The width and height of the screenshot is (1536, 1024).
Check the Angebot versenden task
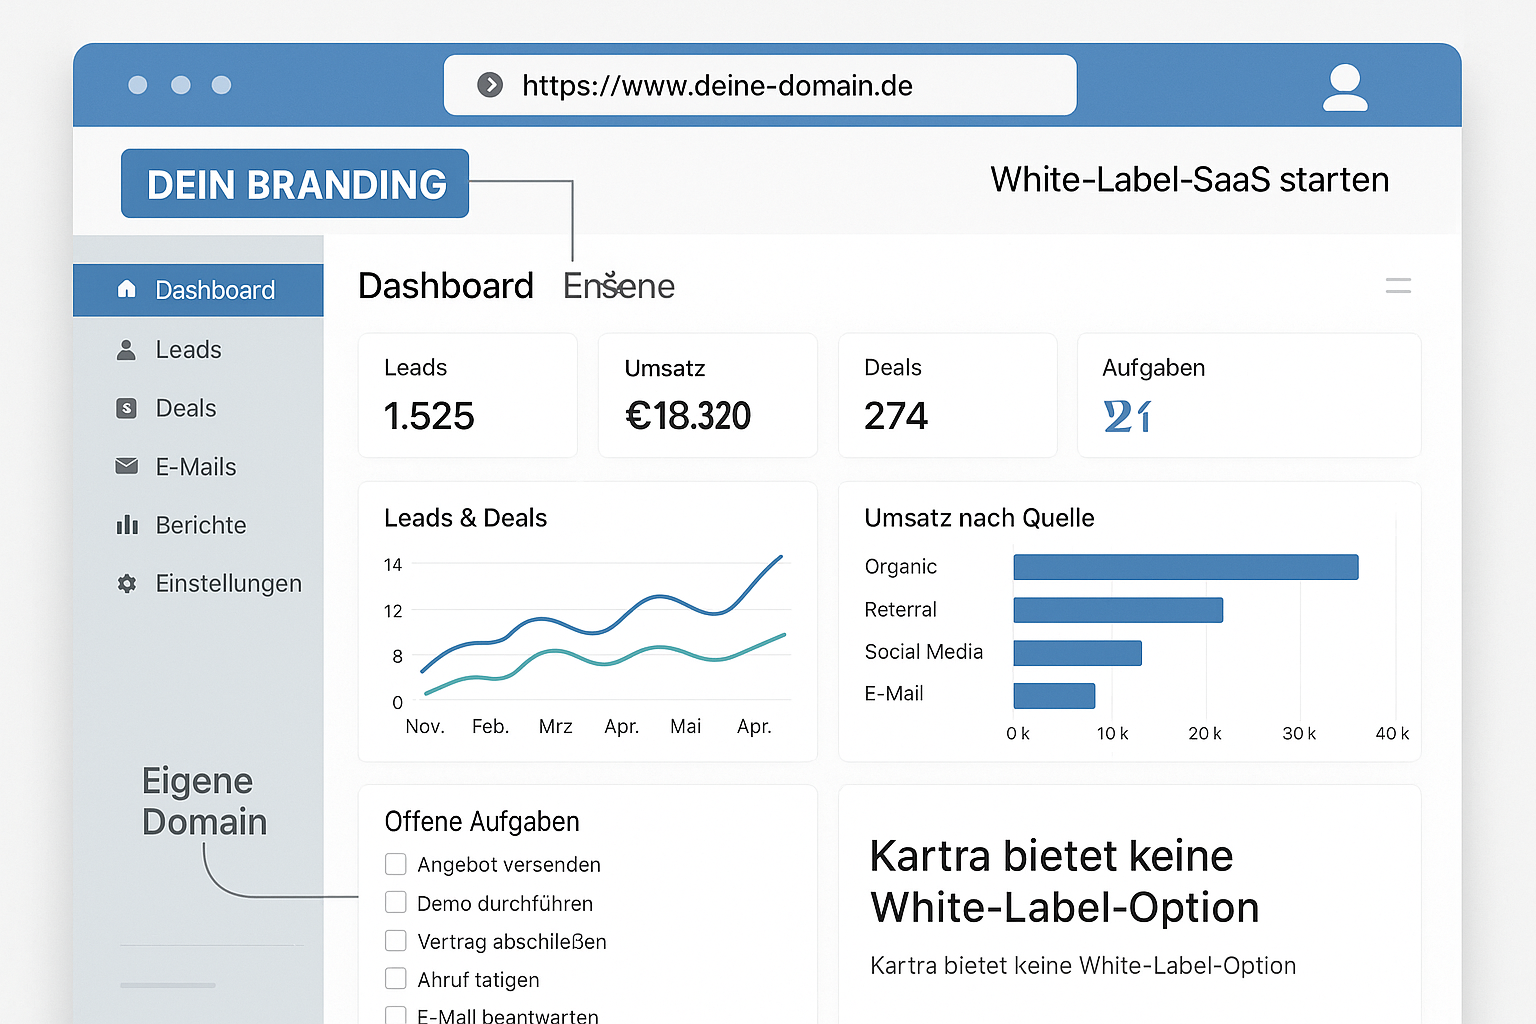coord(396,864)
